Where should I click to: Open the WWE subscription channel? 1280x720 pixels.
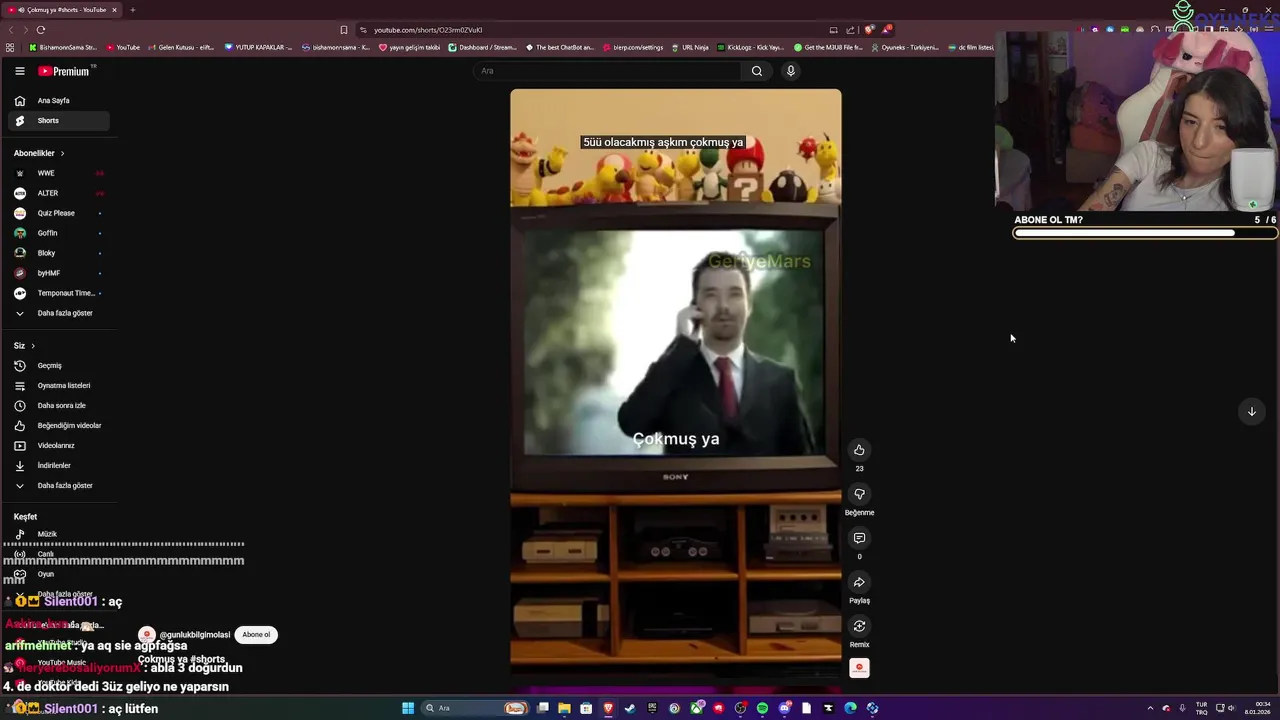tap(59, 173)
